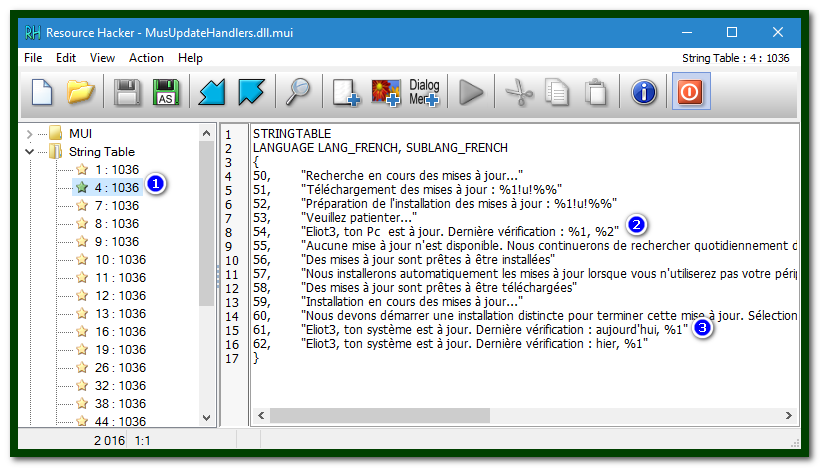Click the MUI folder icon
Screen dimensions: 820x468
tap(55, 133)
